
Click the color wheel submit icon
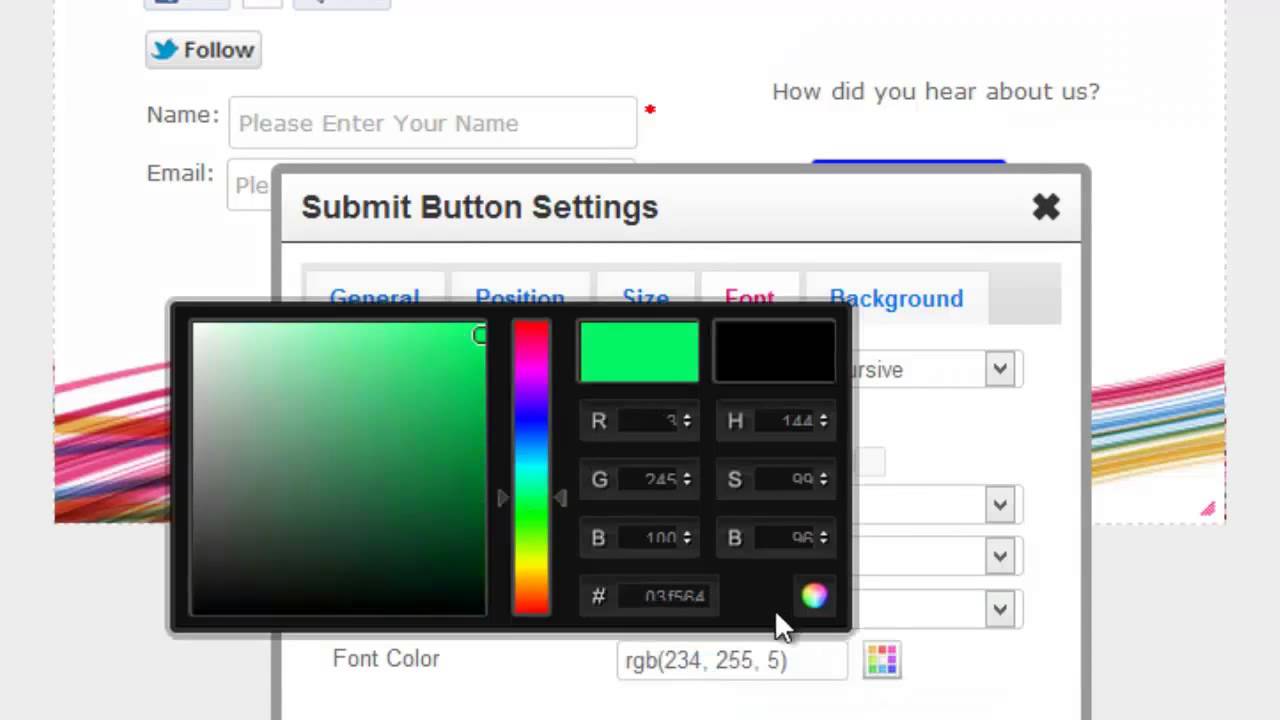pos(814,596)
